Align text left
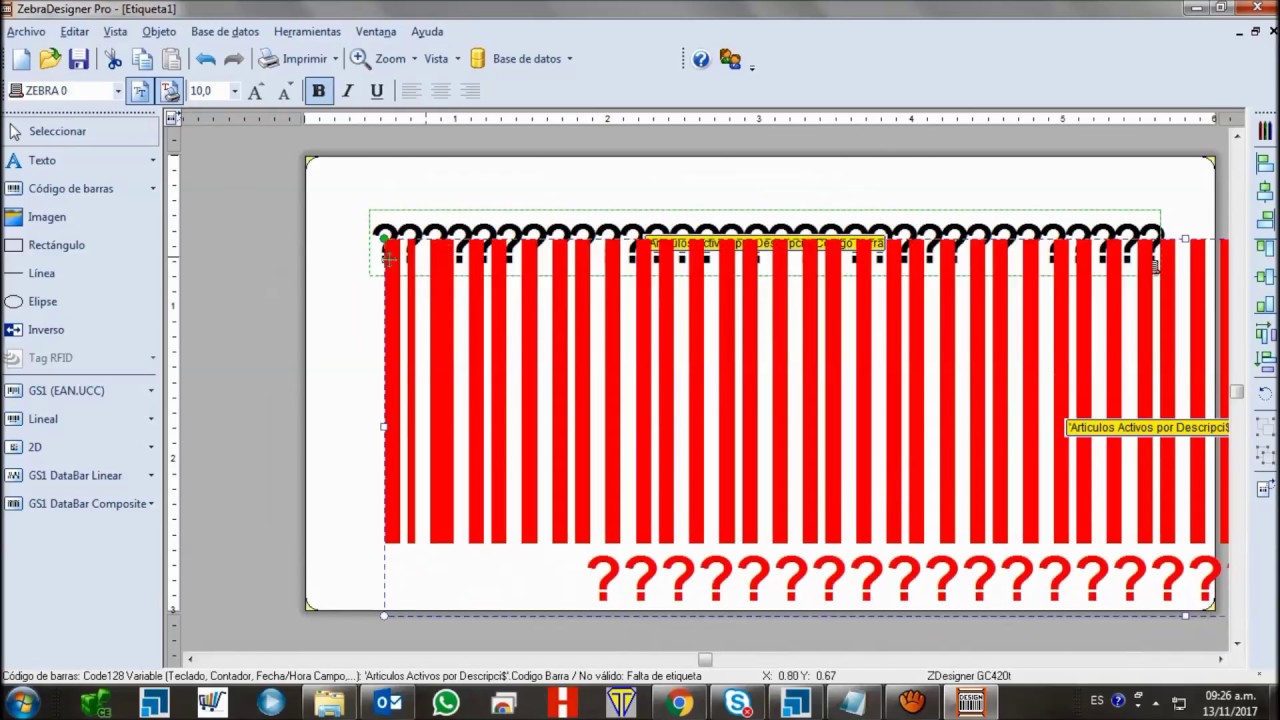The width and height of the screenshot is (1280, 720). [x=410, y=91]
